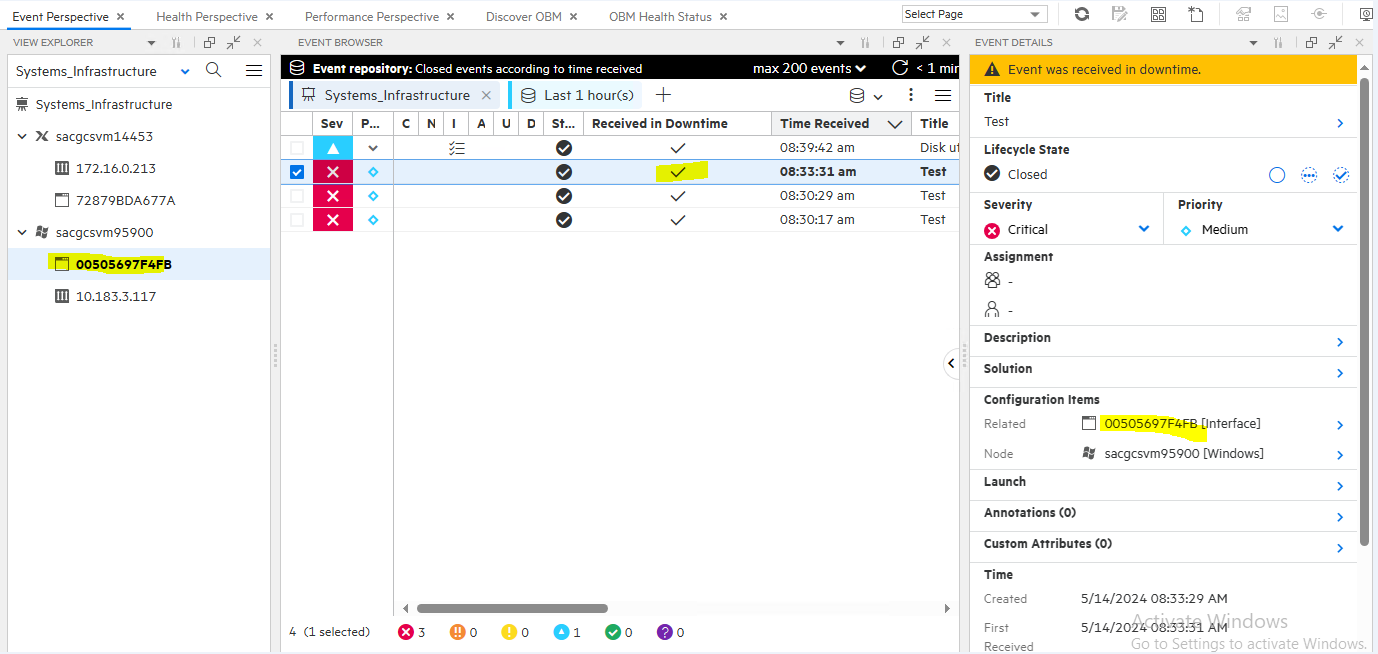Image resolution: width=1378 pixels, height=654 pixels.
Task: Uncheck the selected Test event row
Action: point(296,171)
